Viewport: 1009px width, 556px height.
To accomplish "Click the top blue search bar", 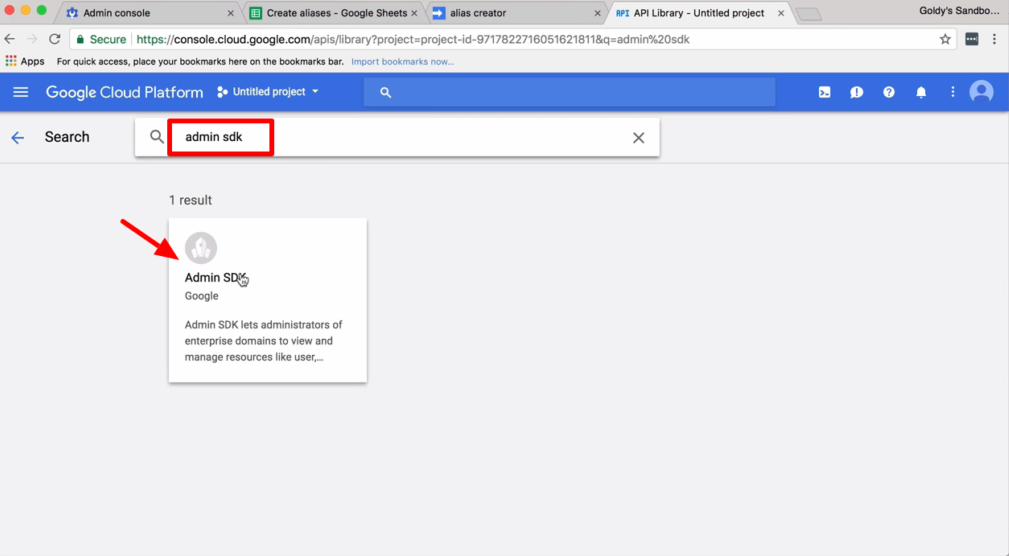I will 569,92.
